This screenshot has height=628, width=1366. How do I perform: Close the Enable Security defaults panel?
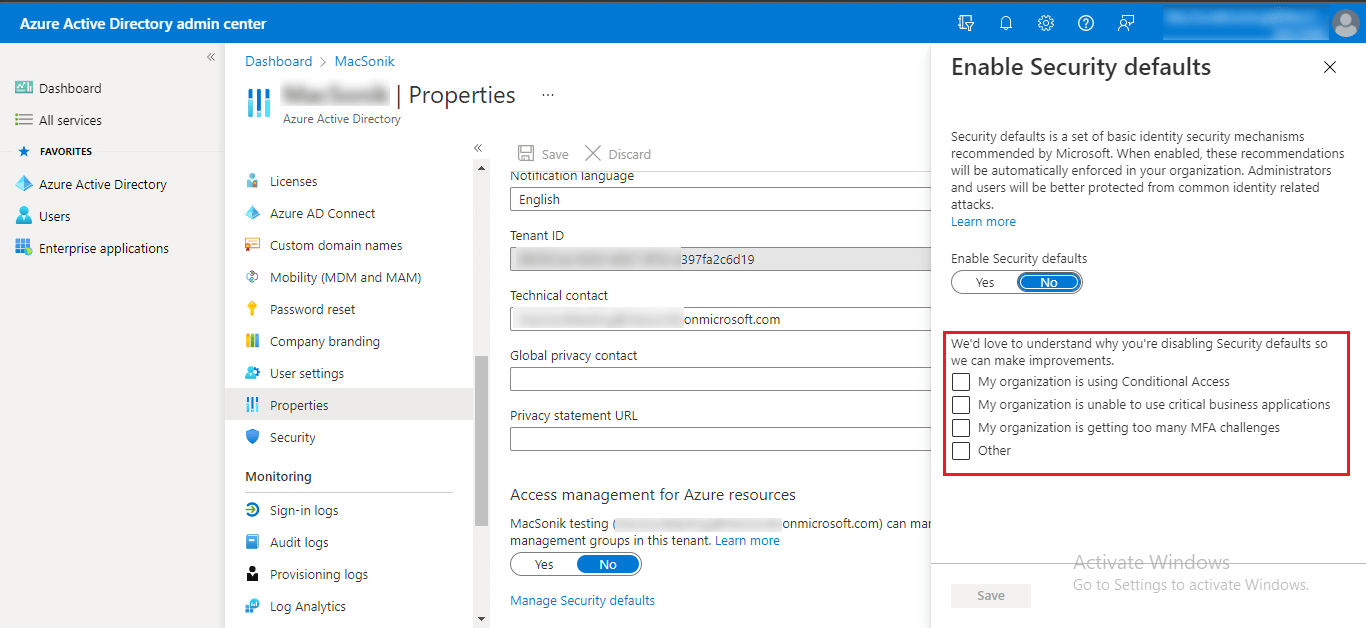point(1329,67)
